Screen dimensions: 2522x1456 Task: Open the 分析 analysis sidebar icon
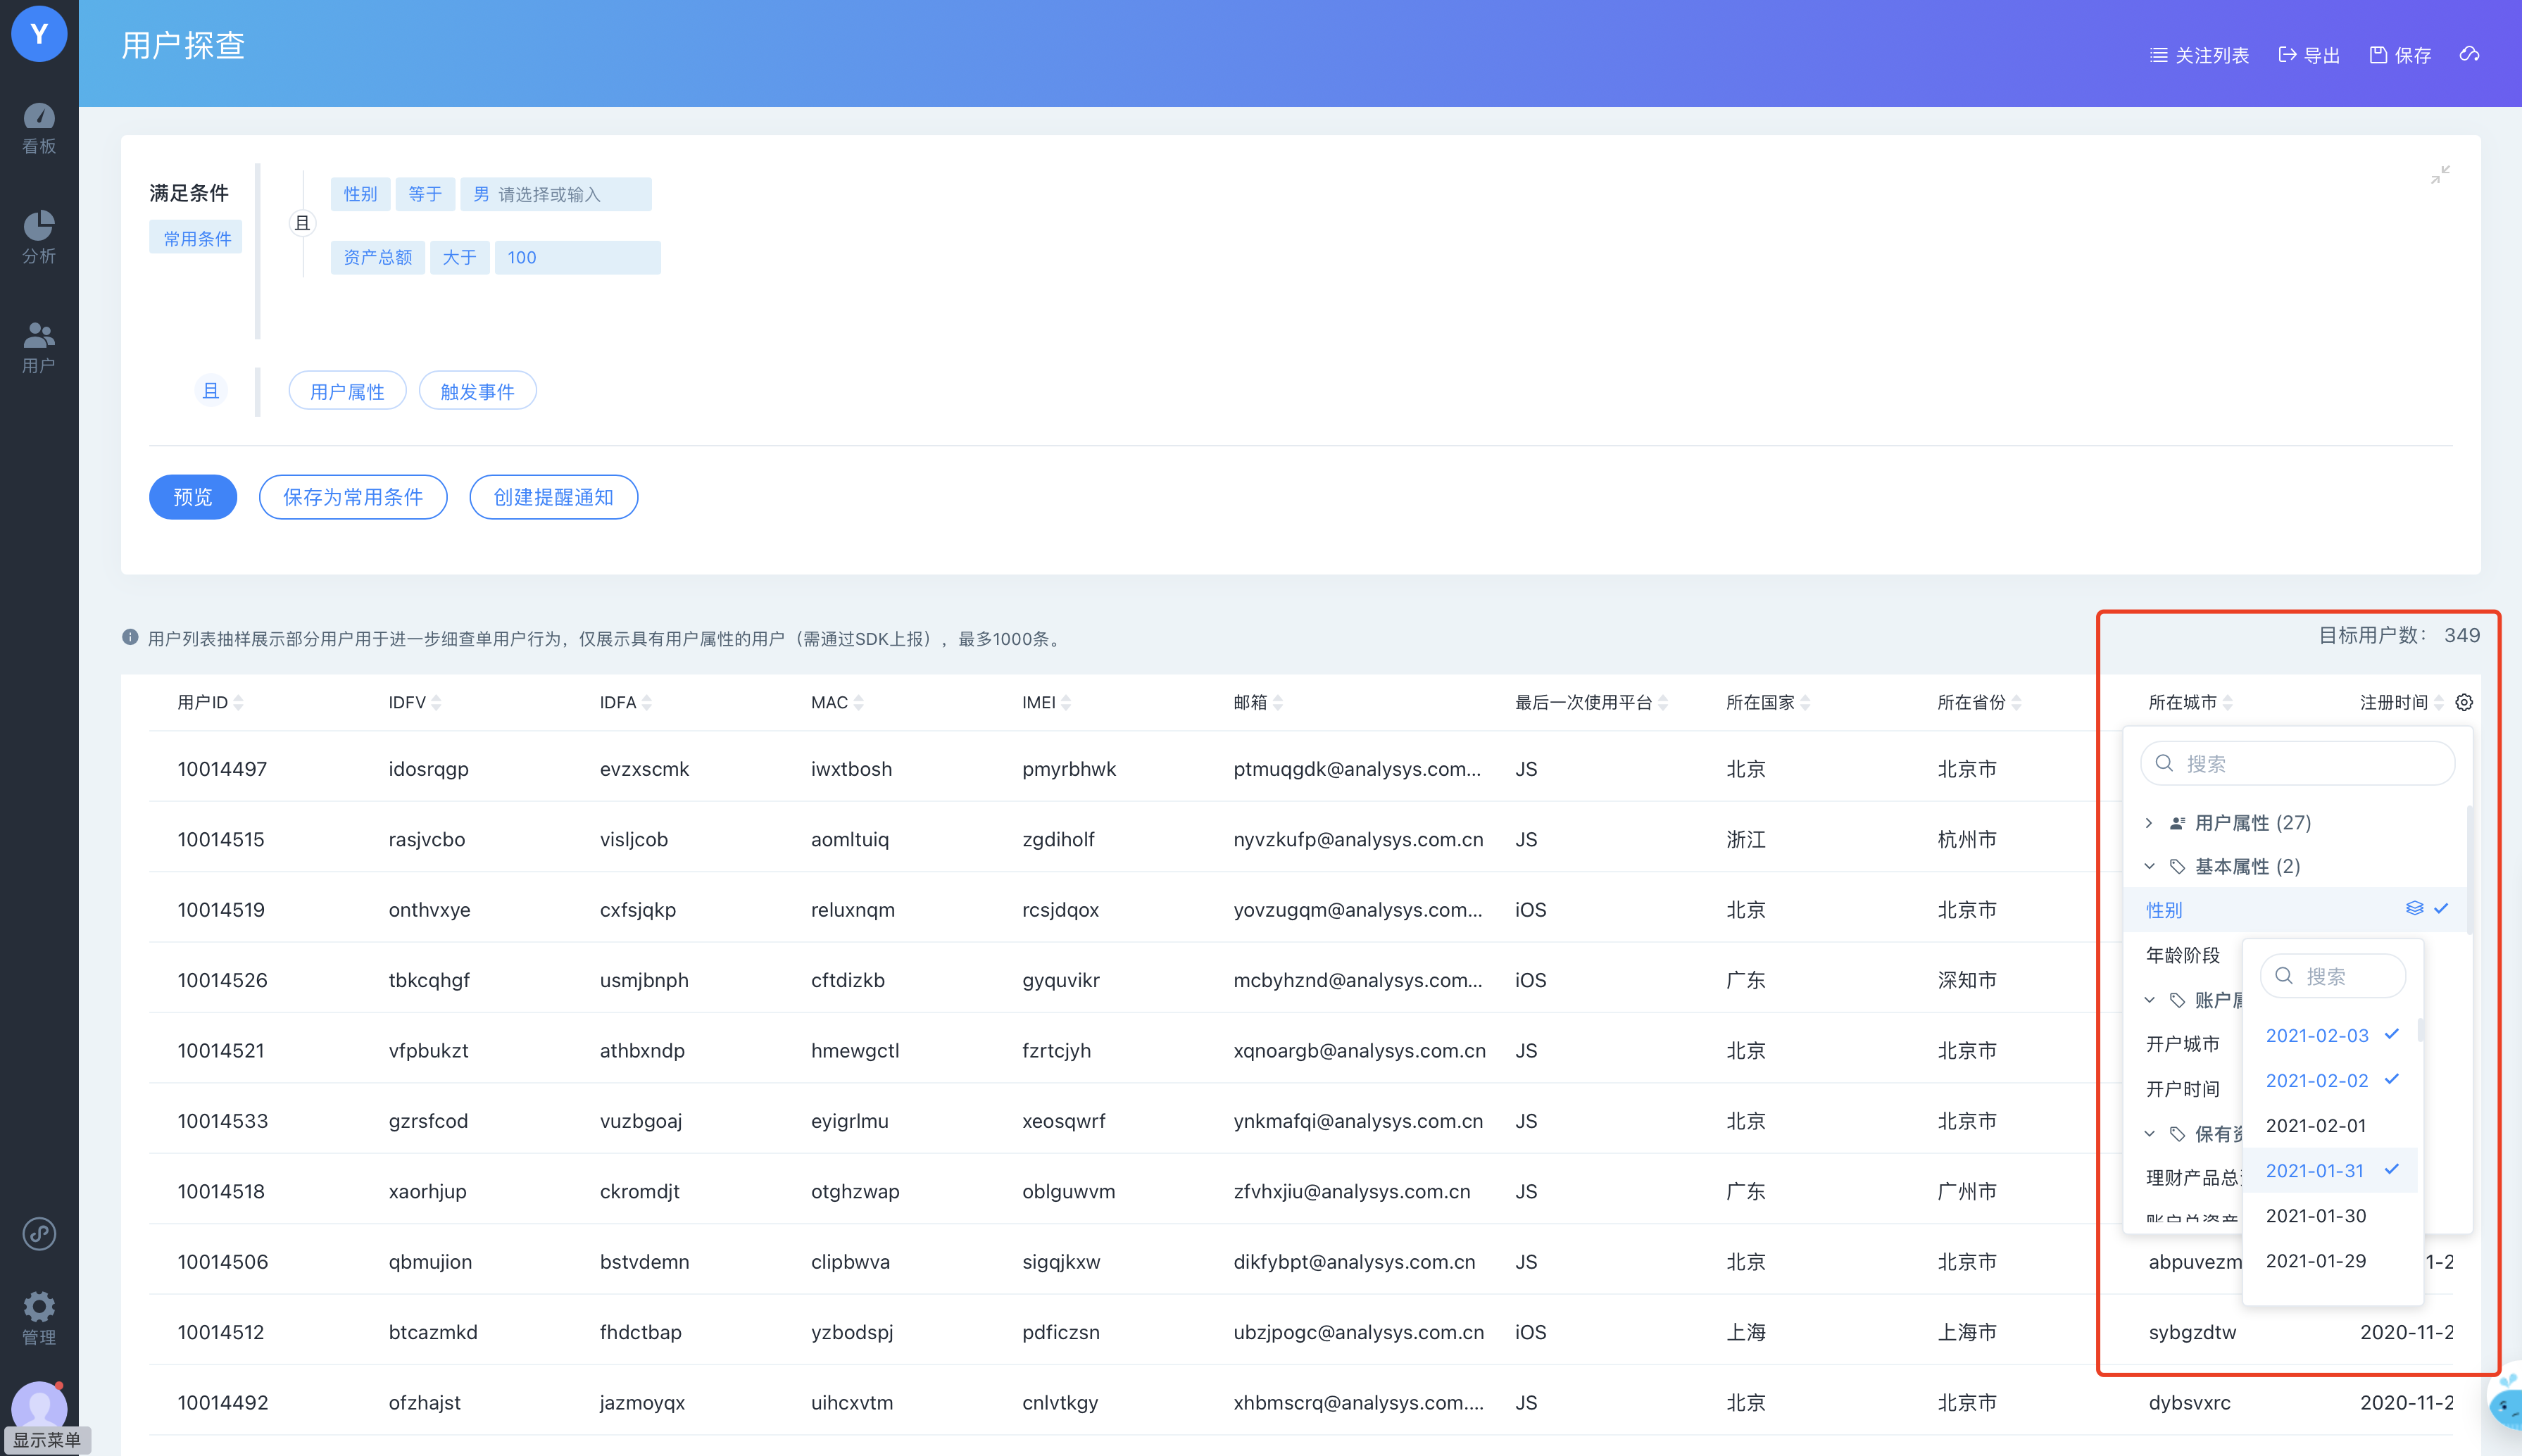pyautogui.click(x=39, y=237)
